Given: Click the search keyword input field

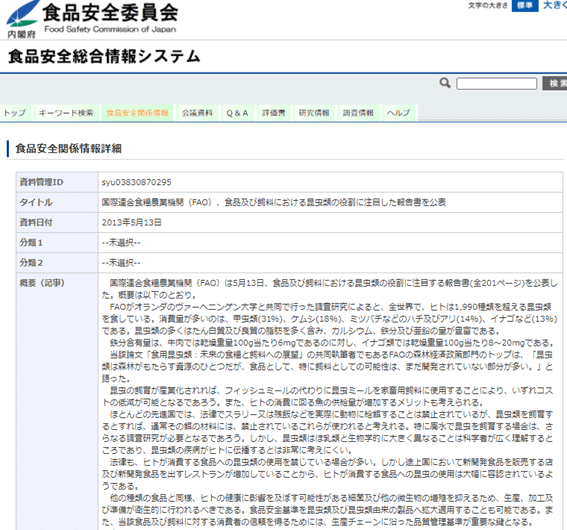Looking at the screenshot, I should [496, 84].
